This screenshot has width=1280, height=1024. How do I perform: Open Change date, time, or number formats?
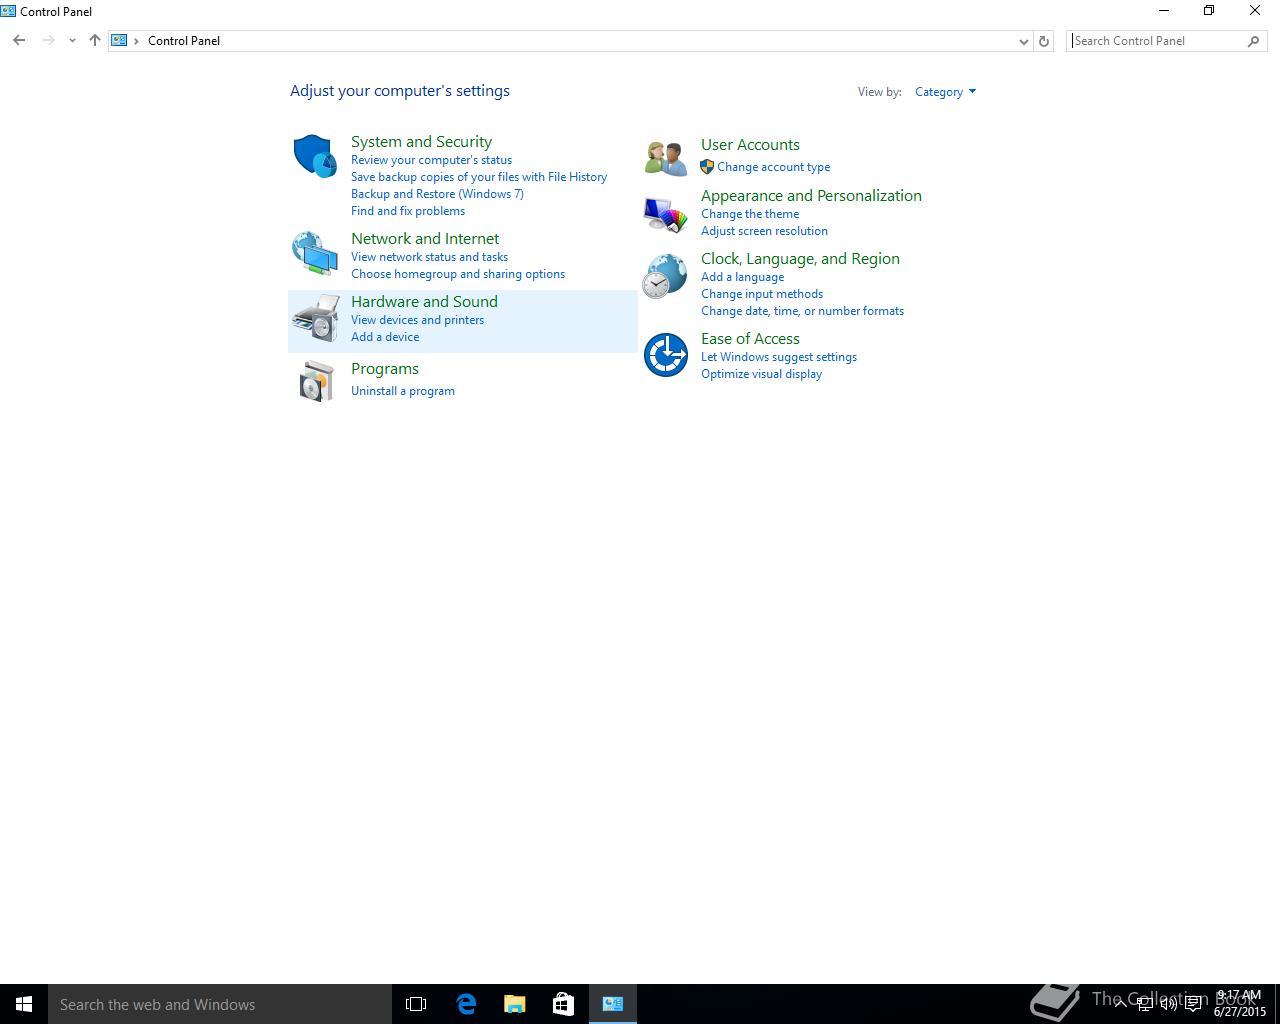pos(802,311)
